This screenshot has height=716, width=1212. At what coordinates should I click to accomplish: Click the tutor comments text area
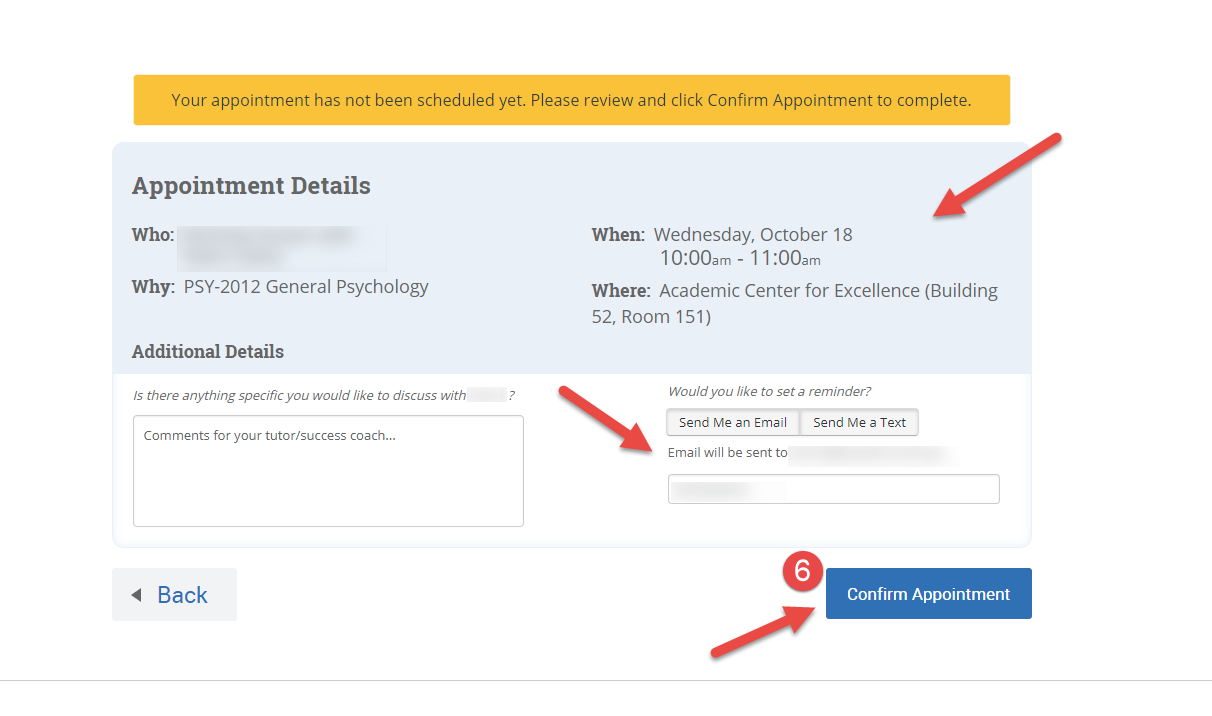[x=328, y=471]
